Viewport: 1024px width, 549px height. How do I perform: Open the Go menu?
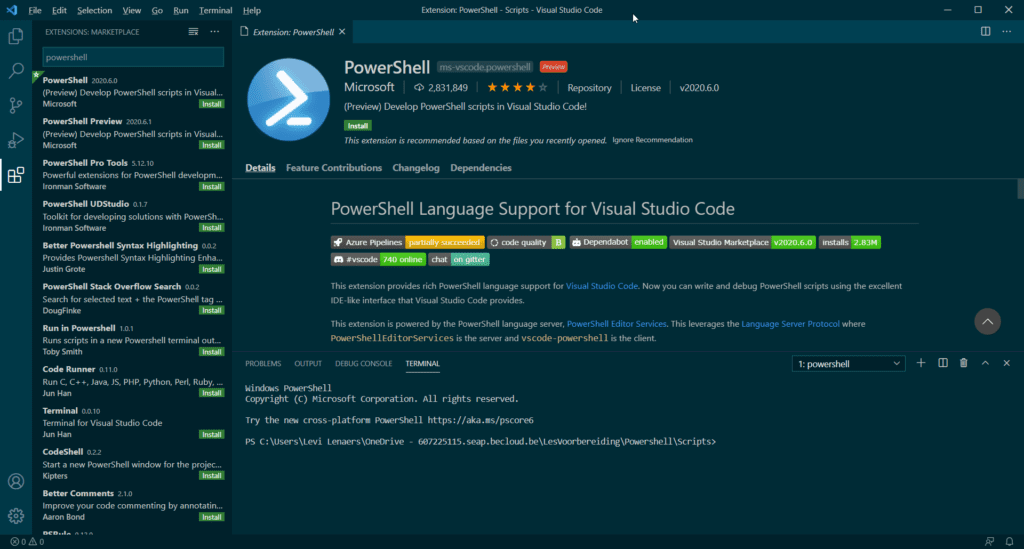(x=157, y=10)
